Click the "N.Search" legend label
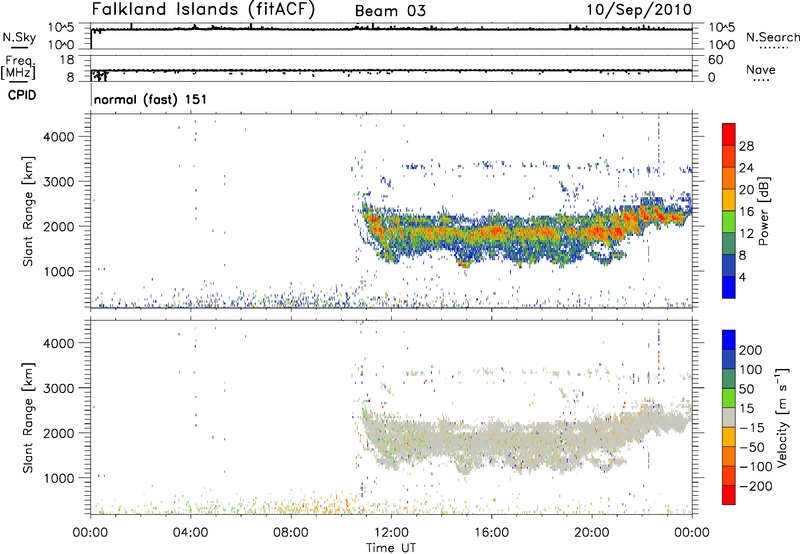Screen dimensions: 800x554 pyautogui.click(x=773, y=37)
